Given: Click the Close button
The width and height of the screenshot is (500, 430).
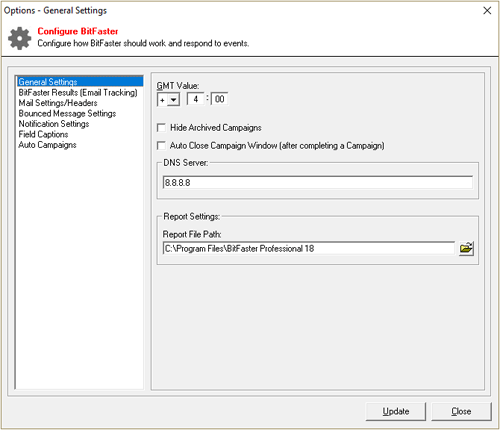Looking at the screenshot, I should [x=461, y=411].
